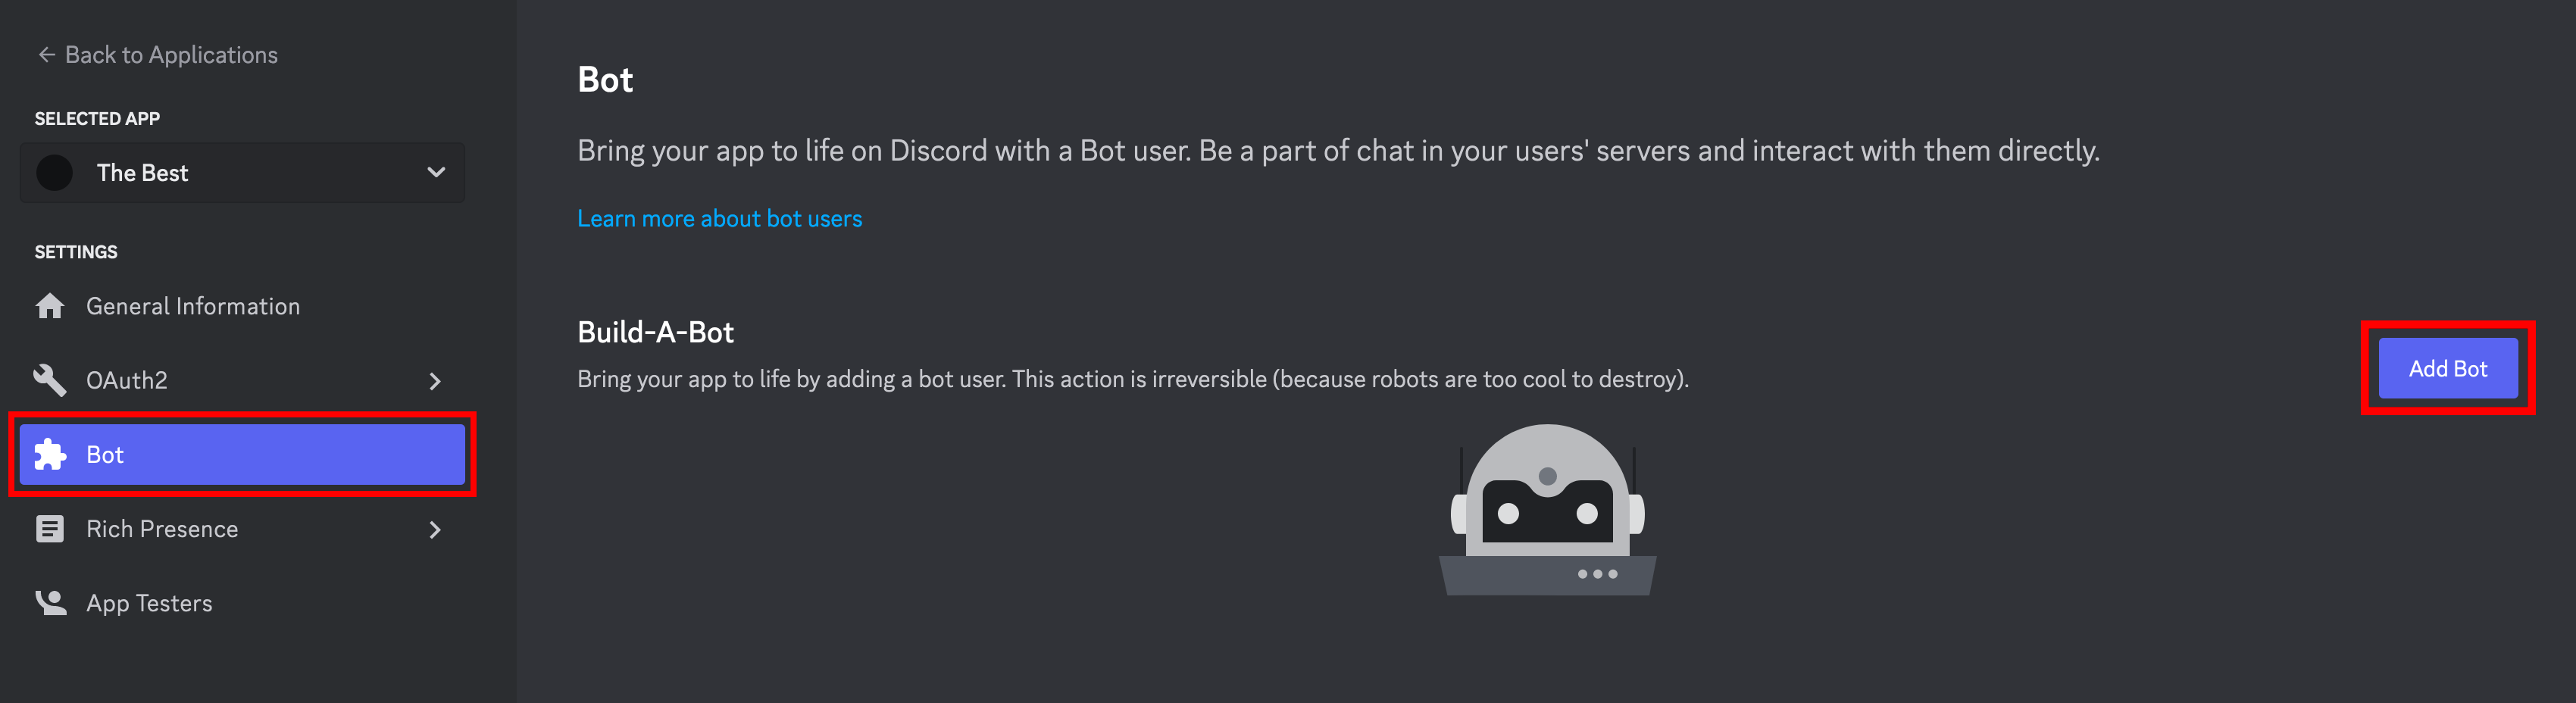
Task: Click The Best app name selector
Action: (242, 173)
